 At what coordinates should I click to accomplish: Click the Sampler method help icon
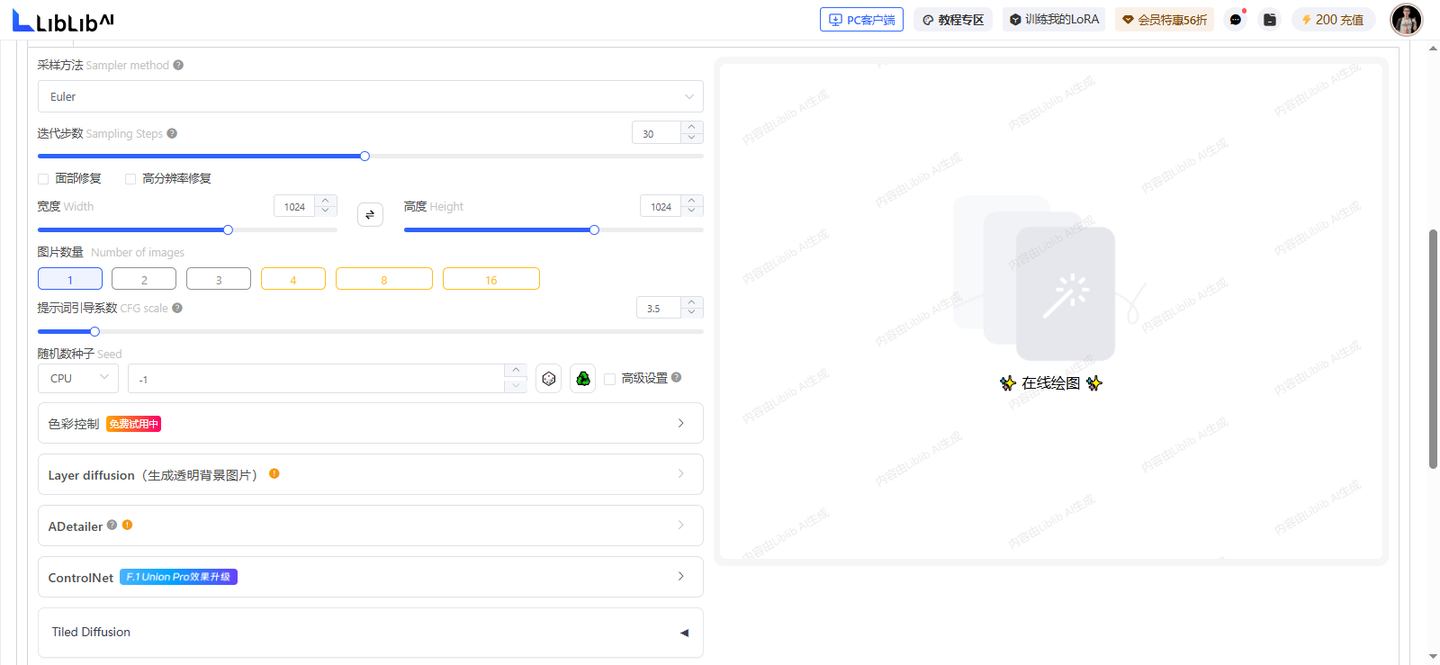pyautogui.click(x=178, y=65)
